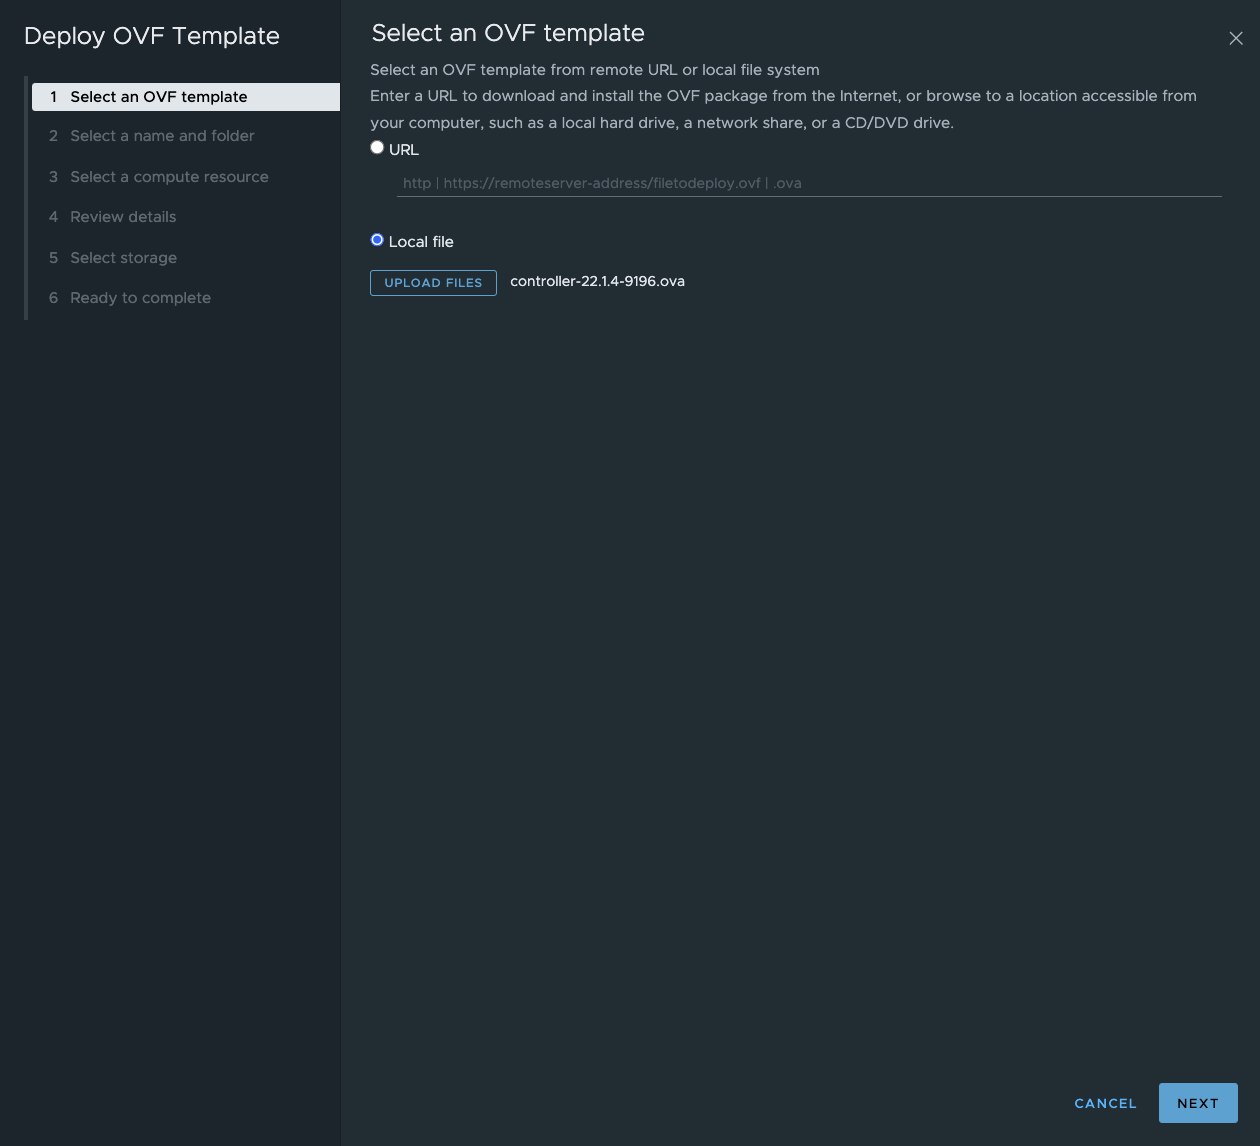
Task: Click the Local file label text
Action: tap(421, 241)
